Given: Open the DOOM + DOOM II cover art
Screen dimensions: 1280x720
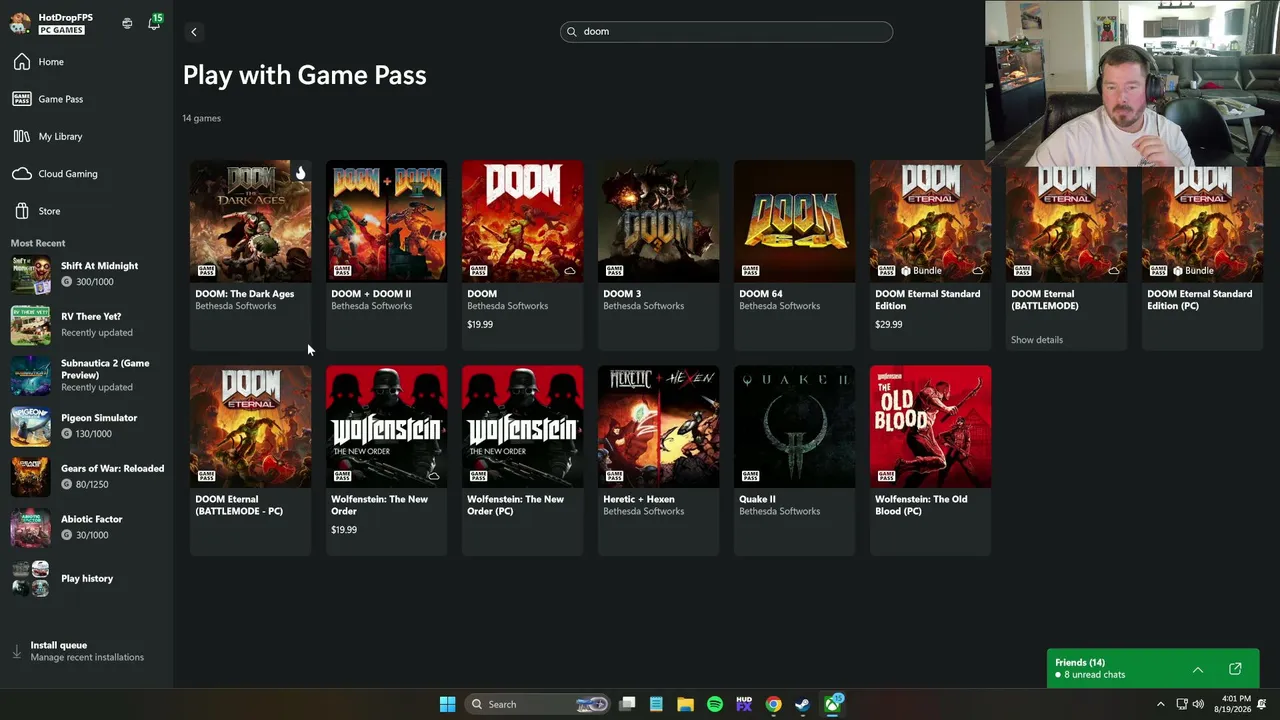Looking at the screenshot, I should [x=387, y=221].
